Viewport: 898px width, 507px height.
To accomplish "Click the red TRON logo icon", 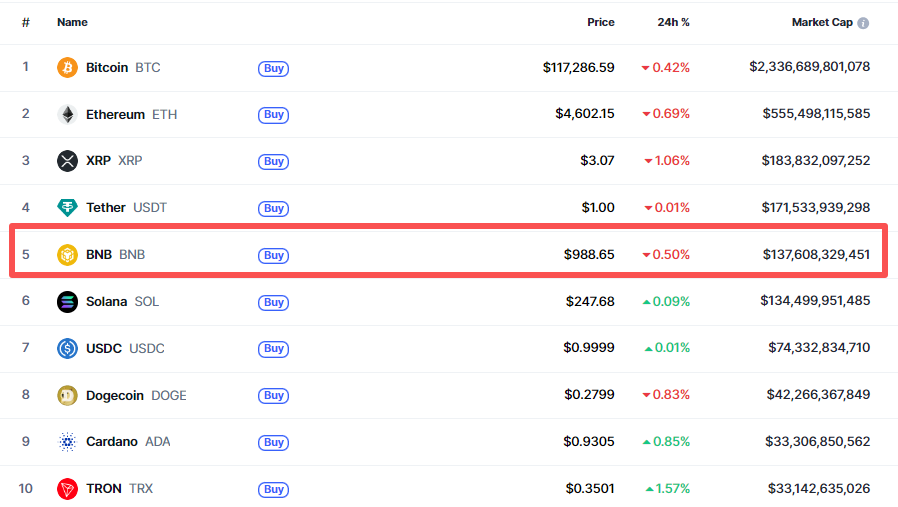I will 67,489.
